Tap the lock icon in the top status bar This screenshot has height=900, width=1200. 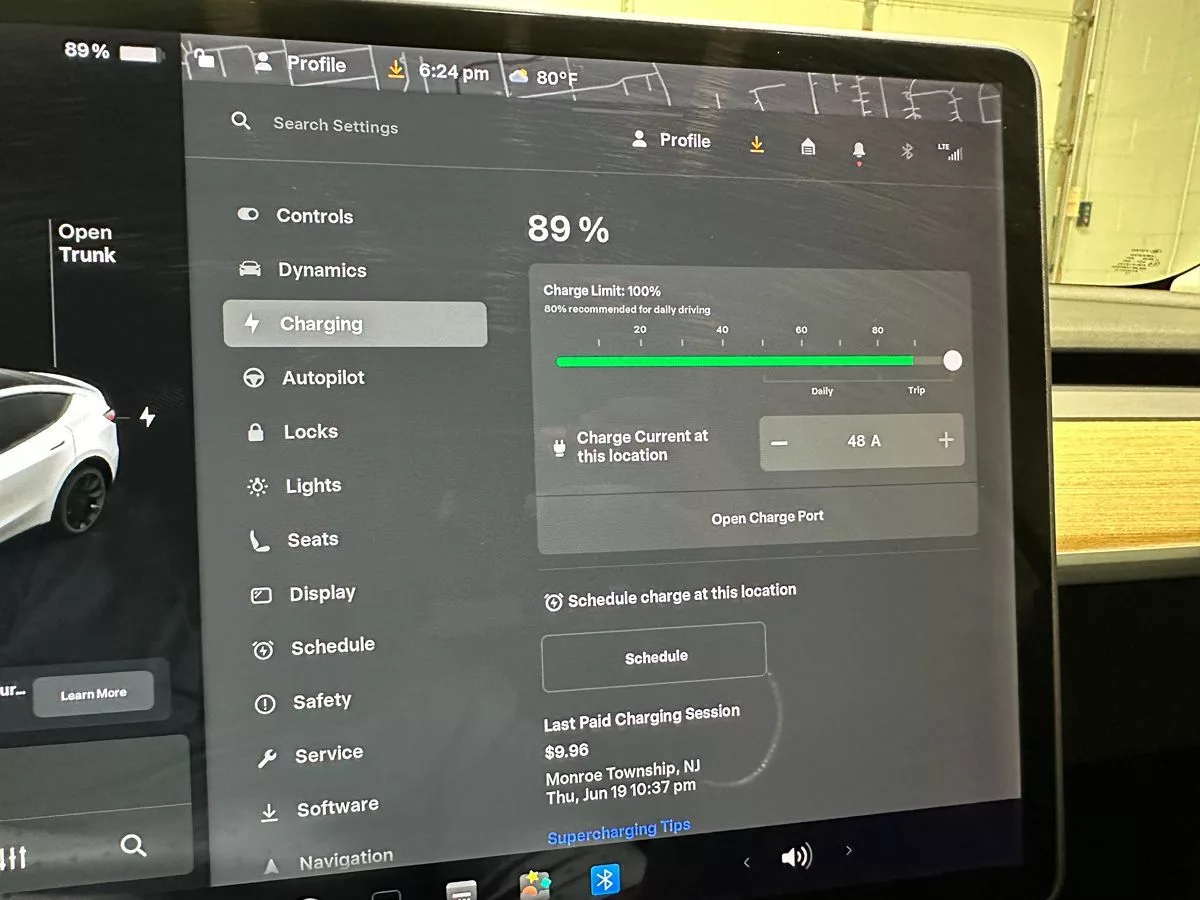204,59
